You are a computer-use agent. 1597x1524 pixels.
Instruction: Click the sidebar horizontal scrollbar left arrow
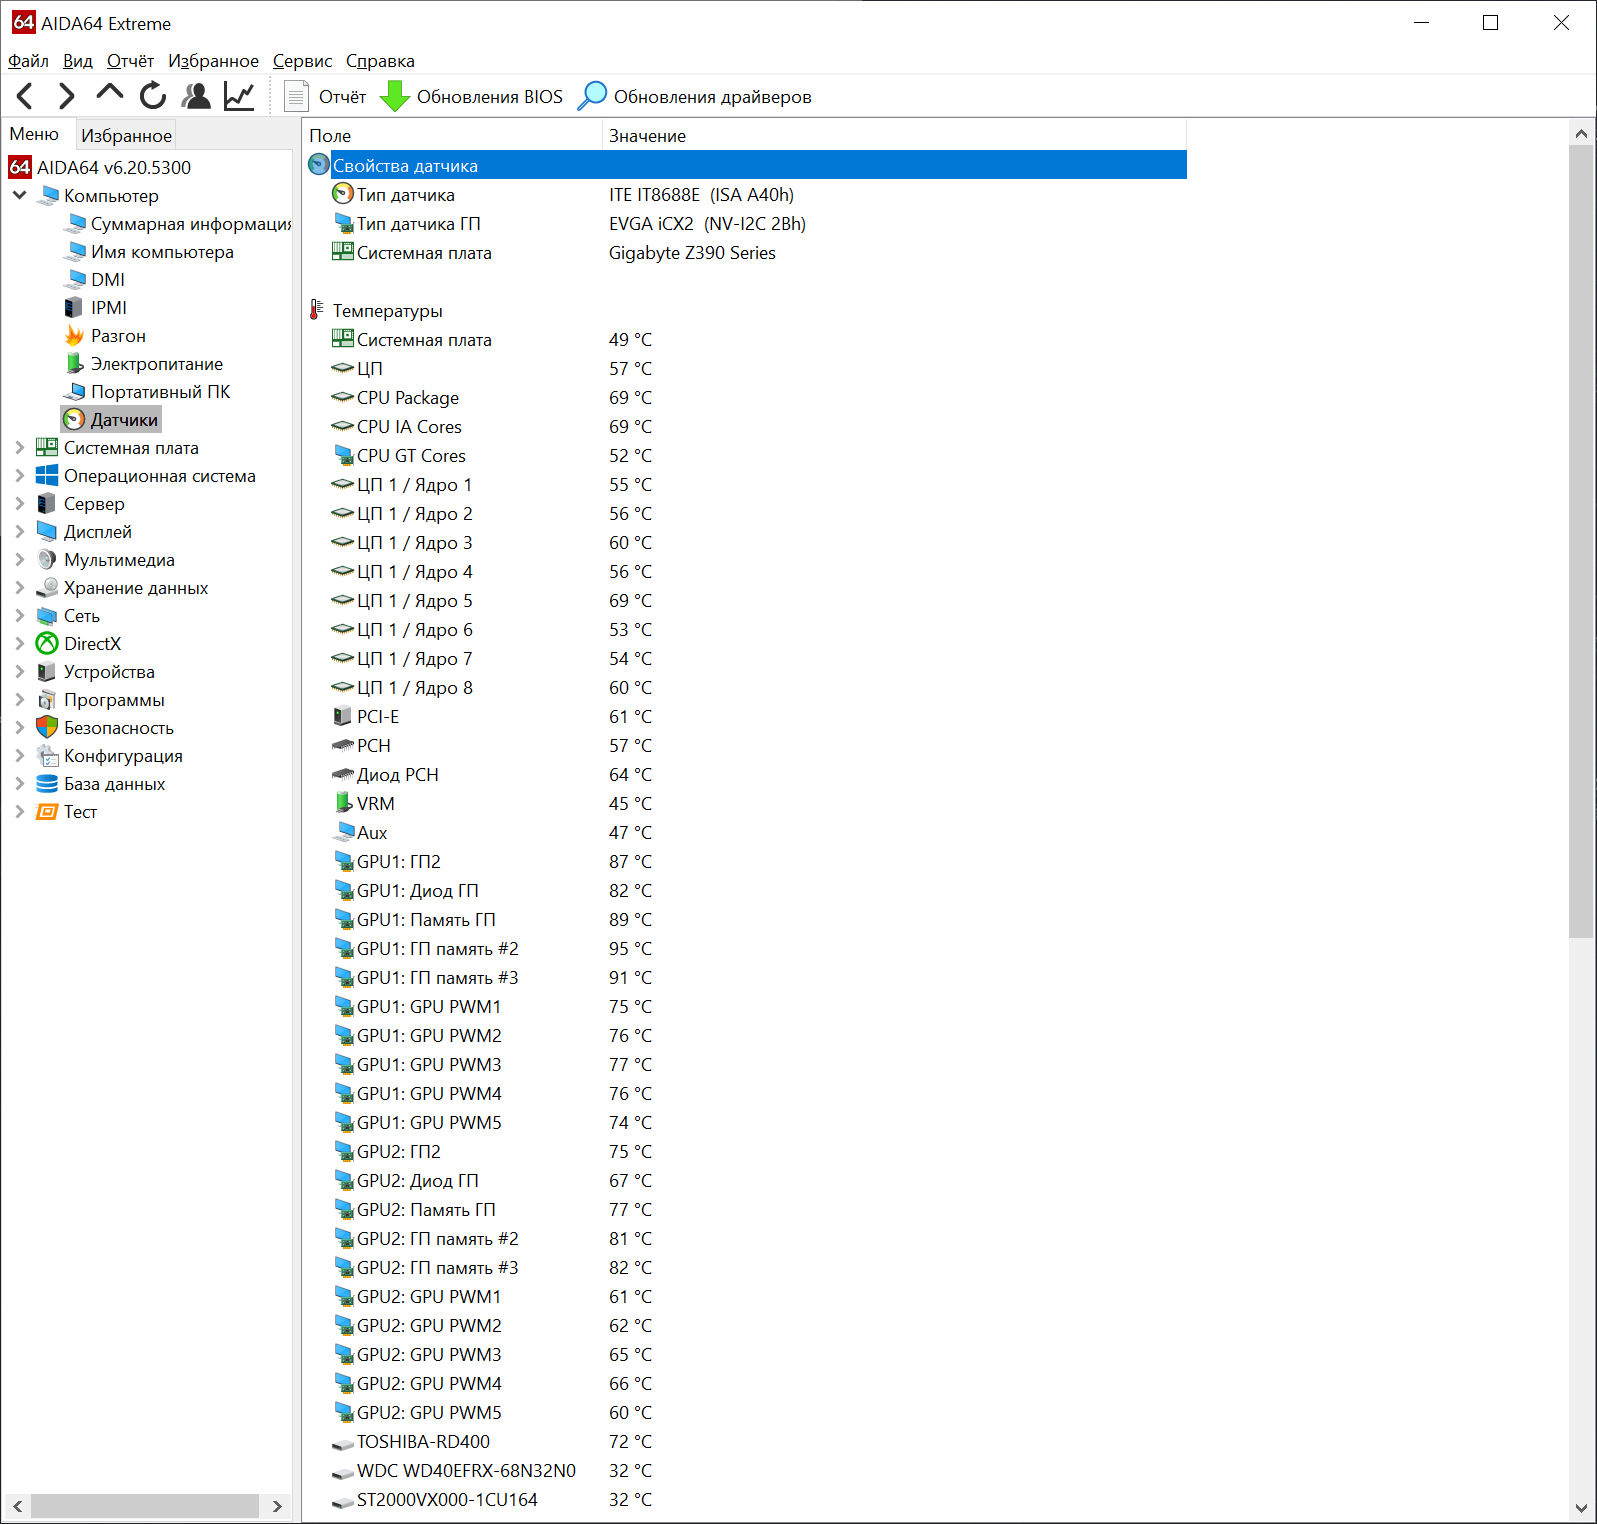pos(17,1506)
